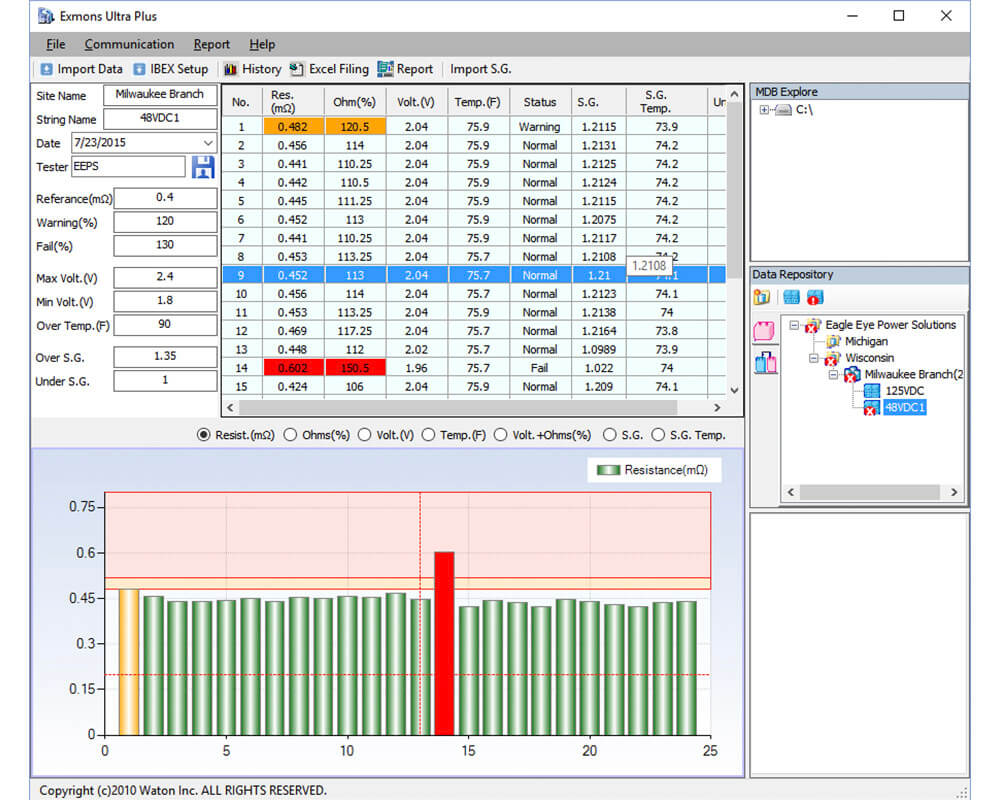1000x800 pixels.
Task: Click the Warning(%) input field
Action: (x=165, y=221)
